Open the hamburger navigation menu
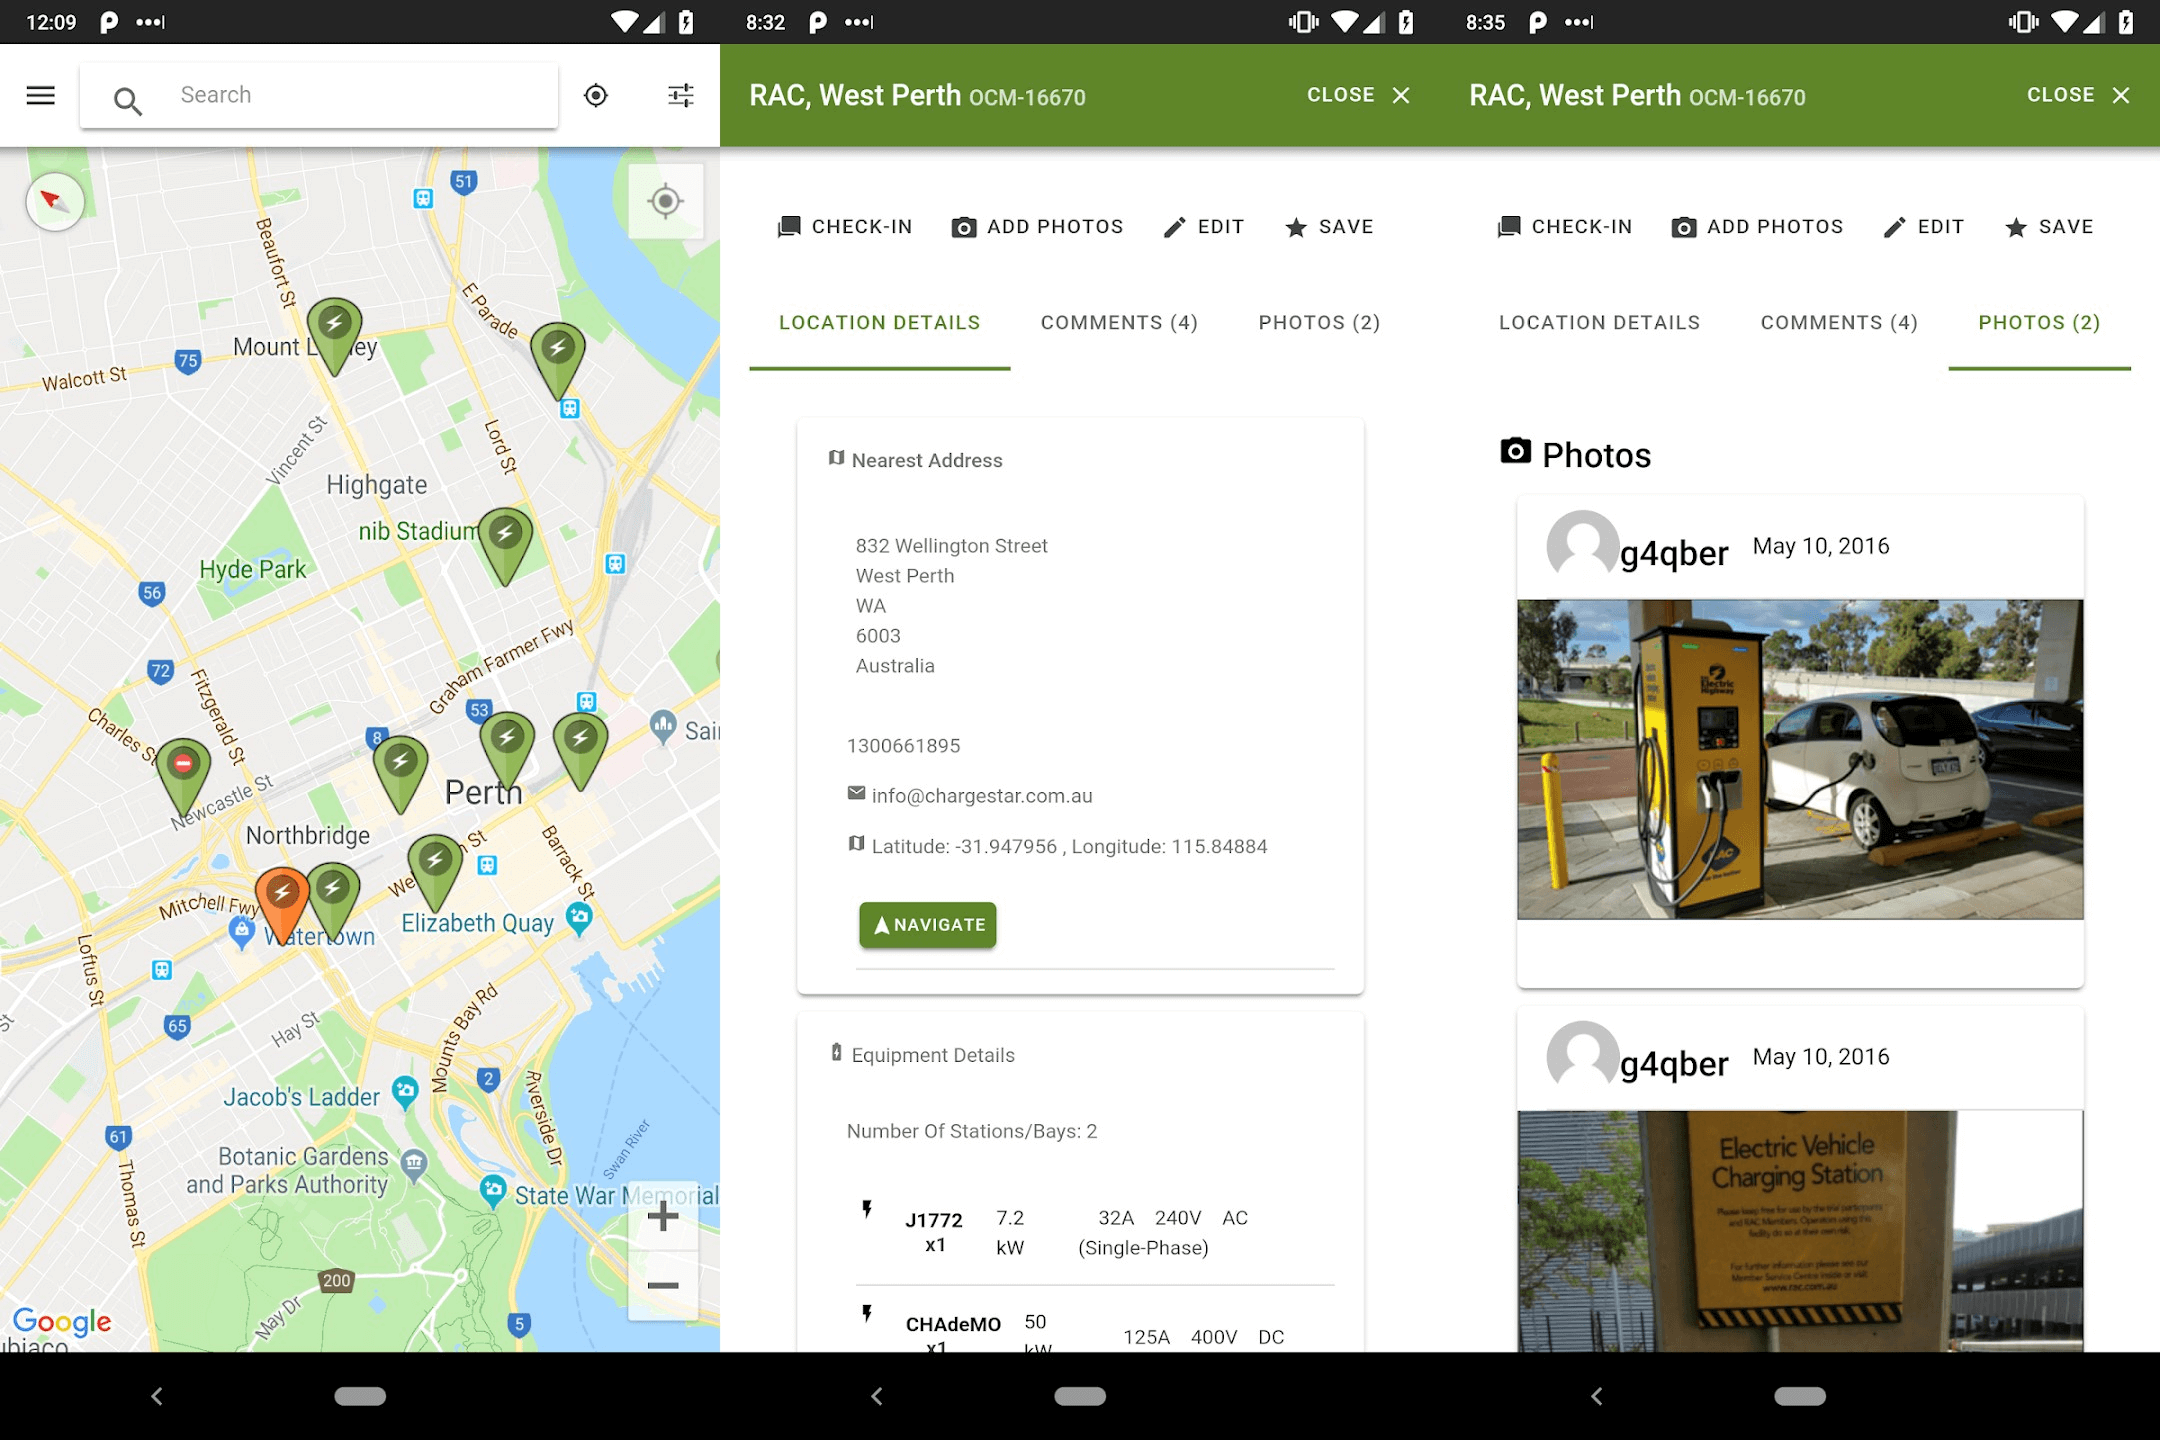 pos(40,94)
